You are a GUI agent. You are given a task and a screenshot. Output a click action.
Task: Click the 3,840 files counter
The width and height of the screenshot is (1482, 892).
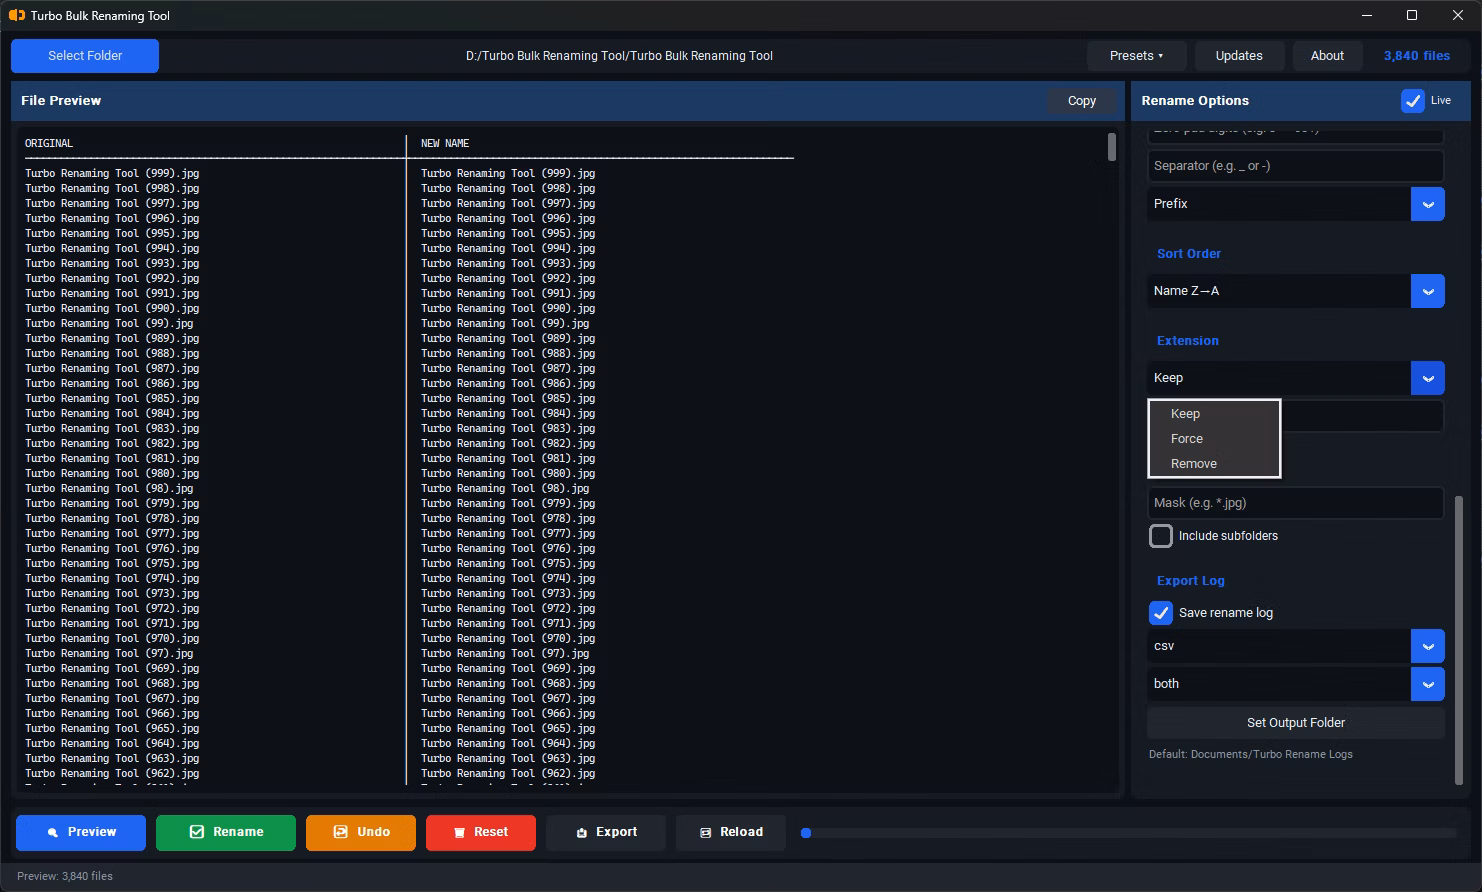coord(1416,56)
